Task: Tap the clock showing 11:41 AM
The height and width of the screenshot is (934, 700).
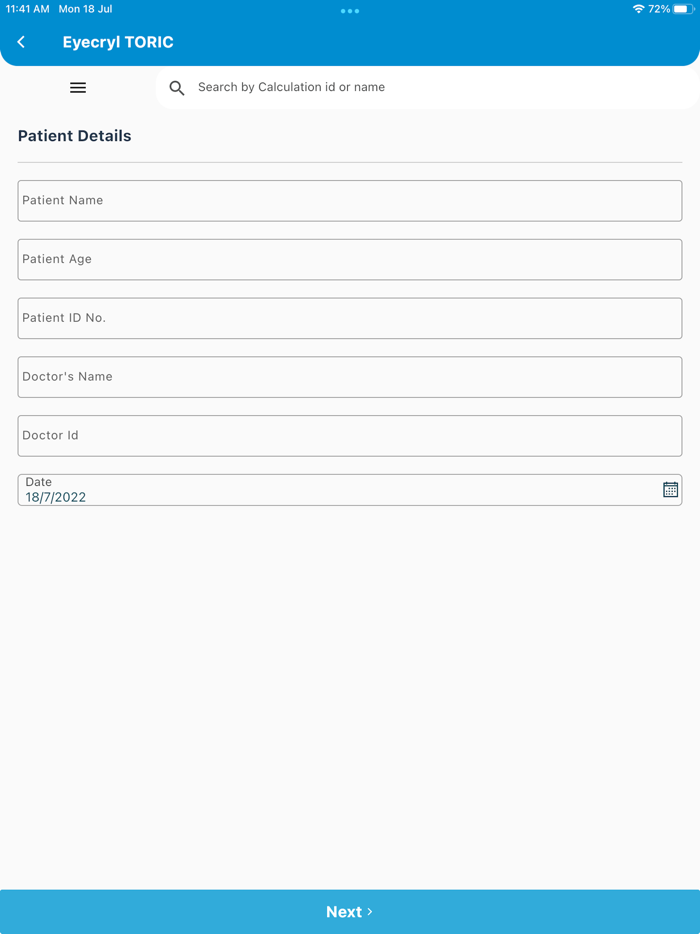Action: [25, 9]
